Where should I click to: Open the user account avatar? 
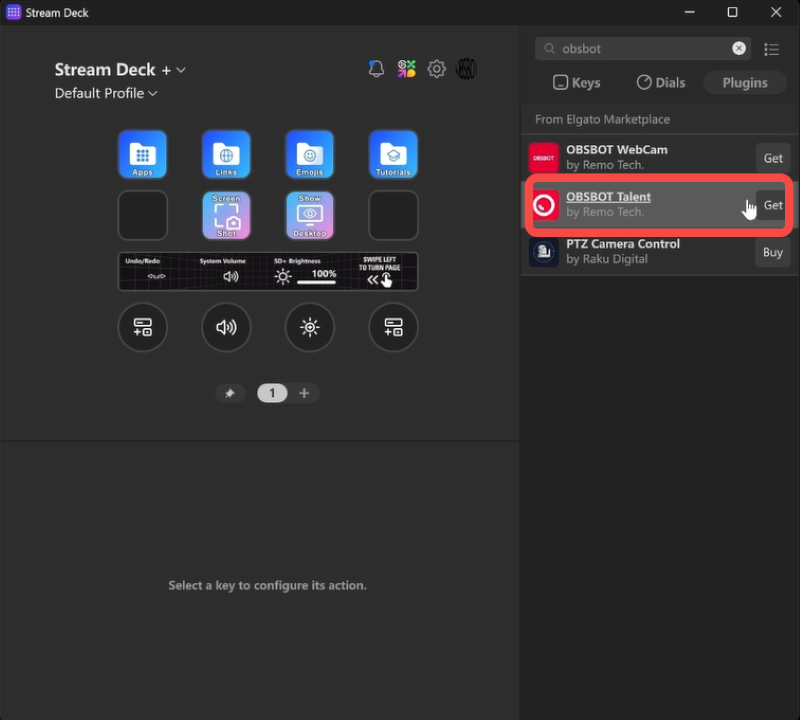[x=466, y=68]
